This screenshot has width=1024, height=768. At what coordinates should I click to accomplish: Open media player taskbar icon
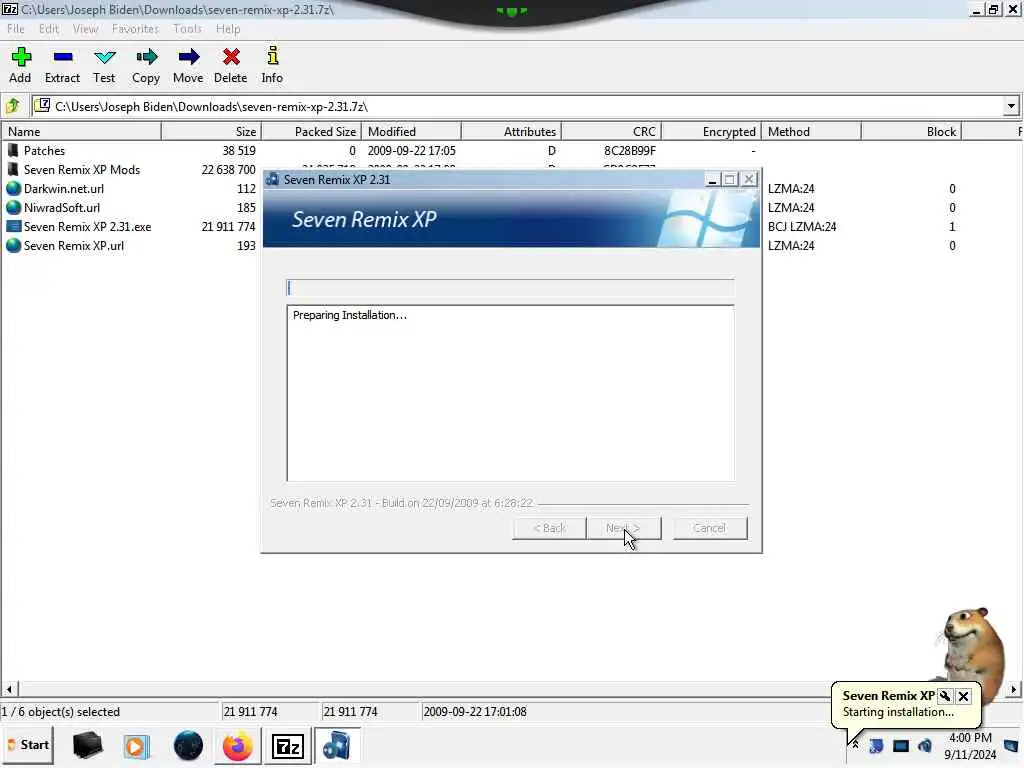point(136,746)
